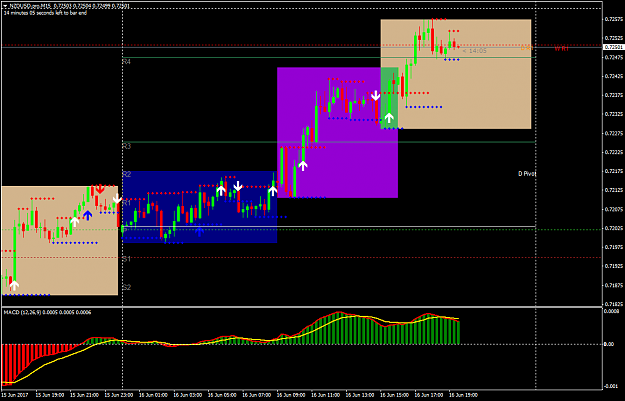Image resolution: width=625 pixels, height=401 pixels.
Task: Click the 16 Jun 07:00 time label
Action: (x=256, y=395)
